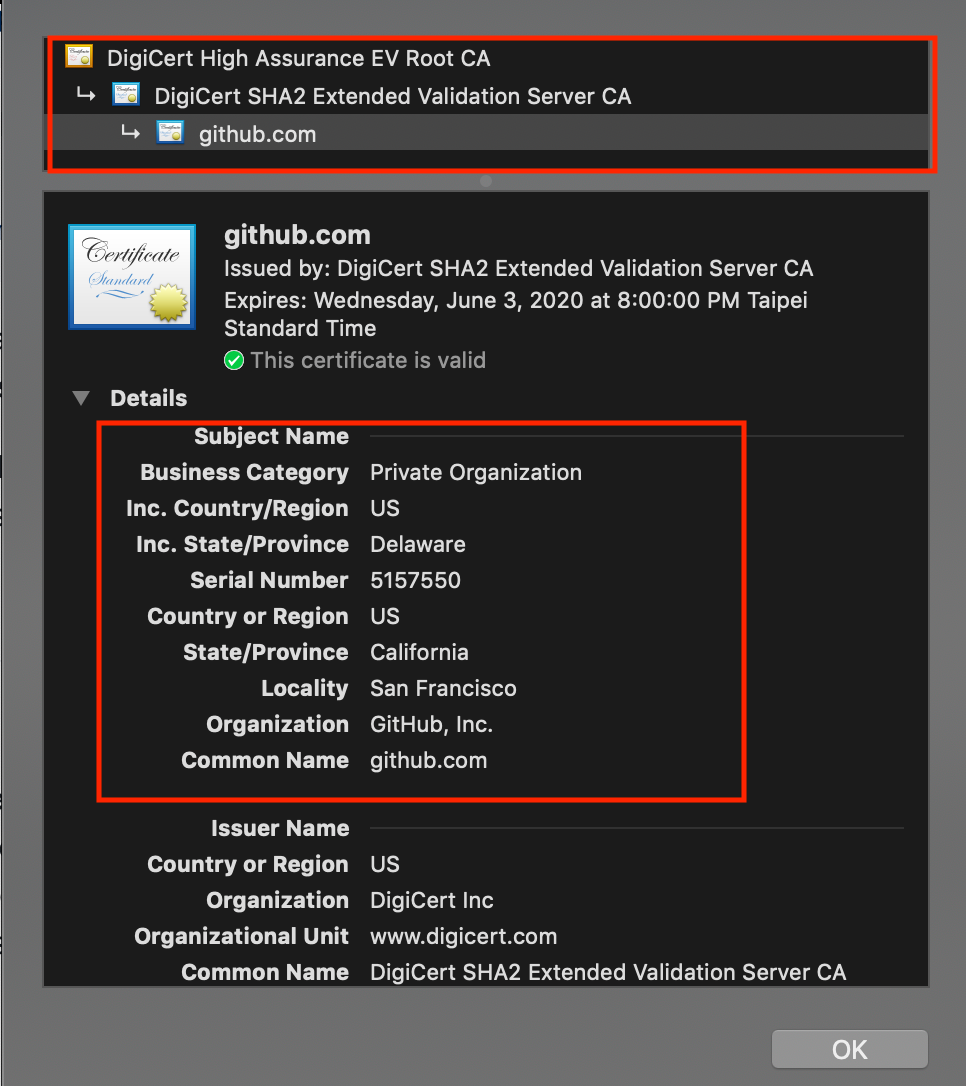Click the OK button

(x=850, y=1049)
